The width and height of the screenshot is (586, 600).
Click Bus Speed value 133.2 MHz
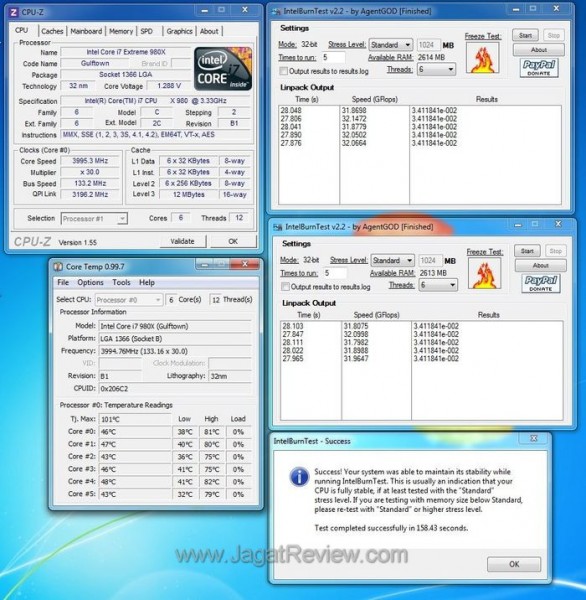coord(90,183)
